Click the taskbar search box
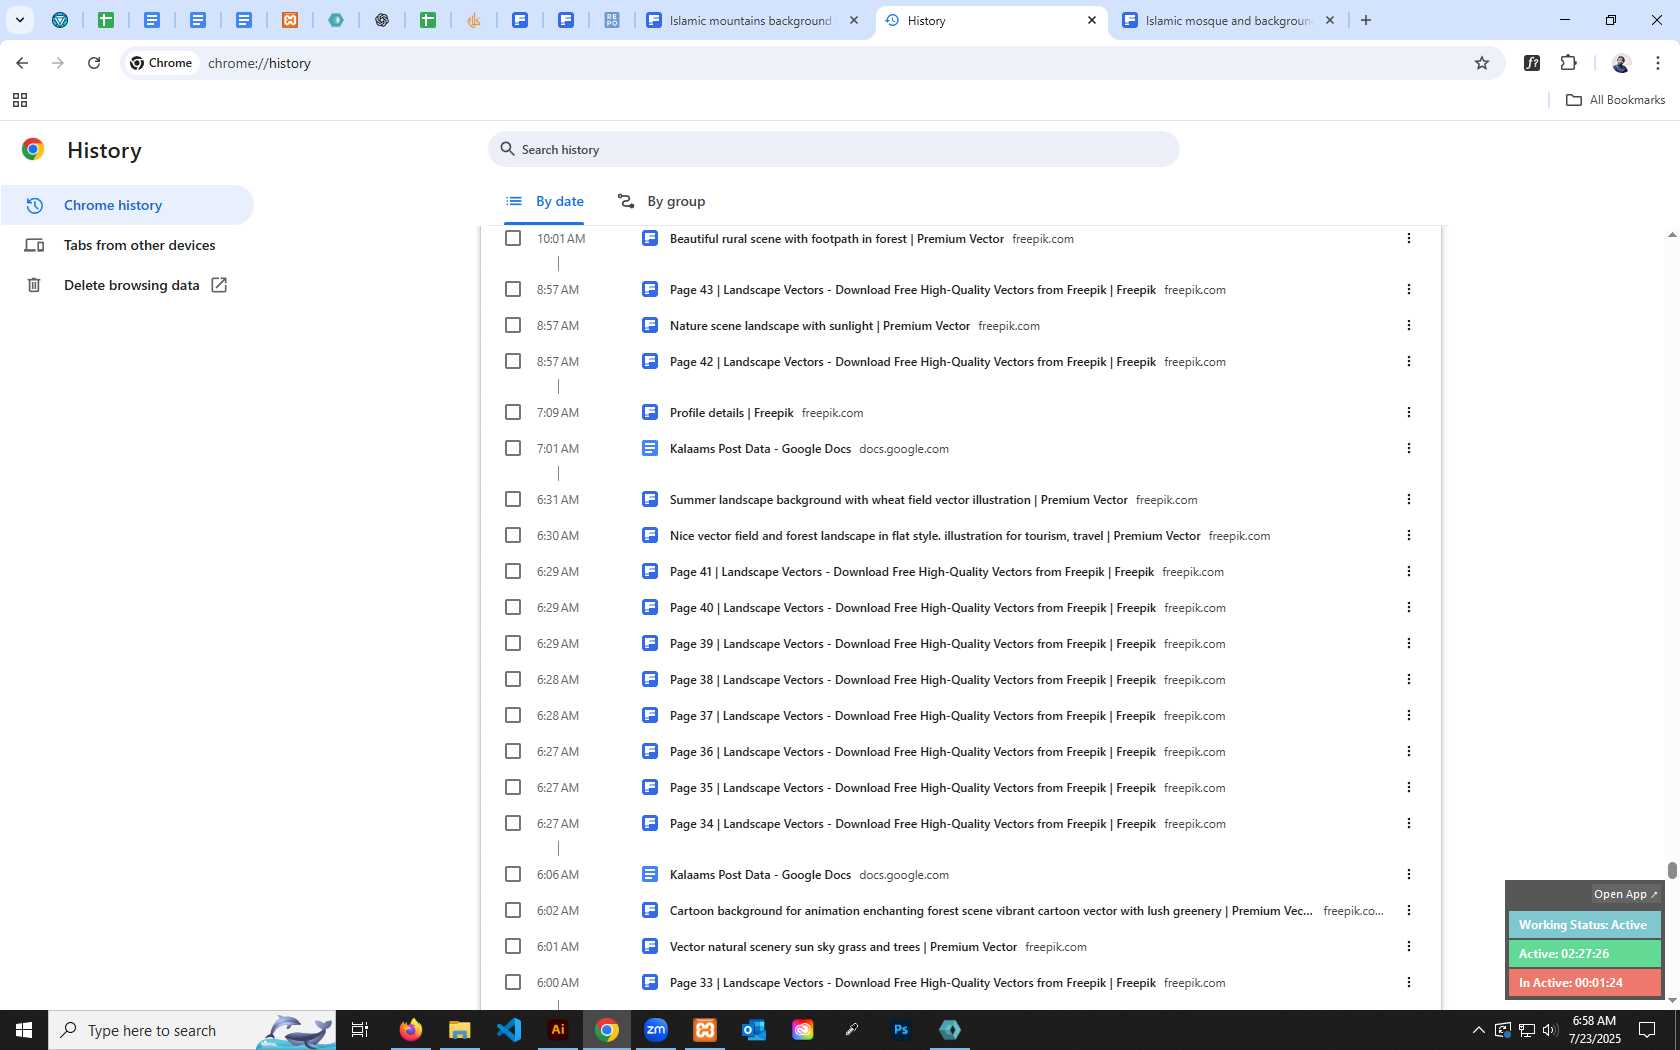The width and height of the screenshot is (1680, 1050). click(x=192, y=1030)
